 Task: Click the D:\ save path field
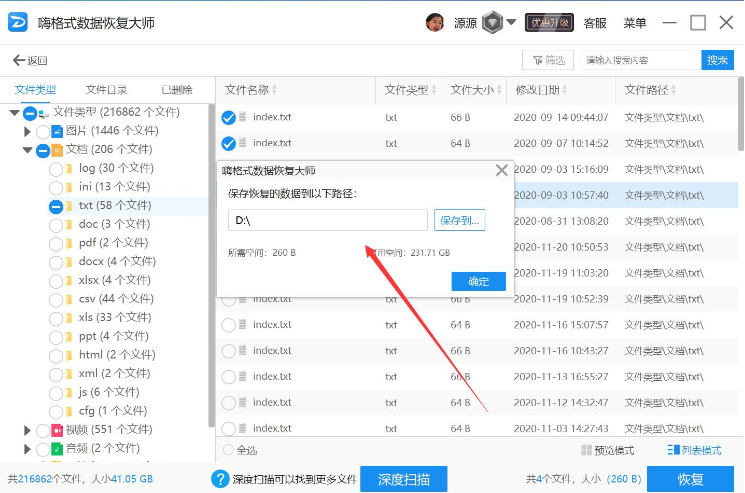(327, 219)
